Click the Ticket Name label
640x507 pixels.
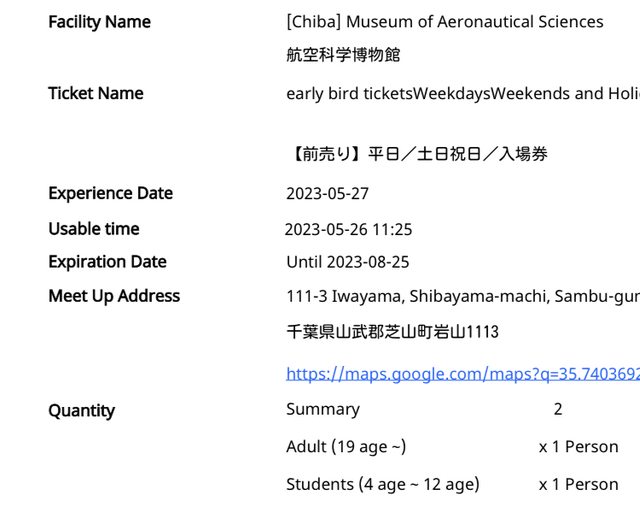coord(95,93)
